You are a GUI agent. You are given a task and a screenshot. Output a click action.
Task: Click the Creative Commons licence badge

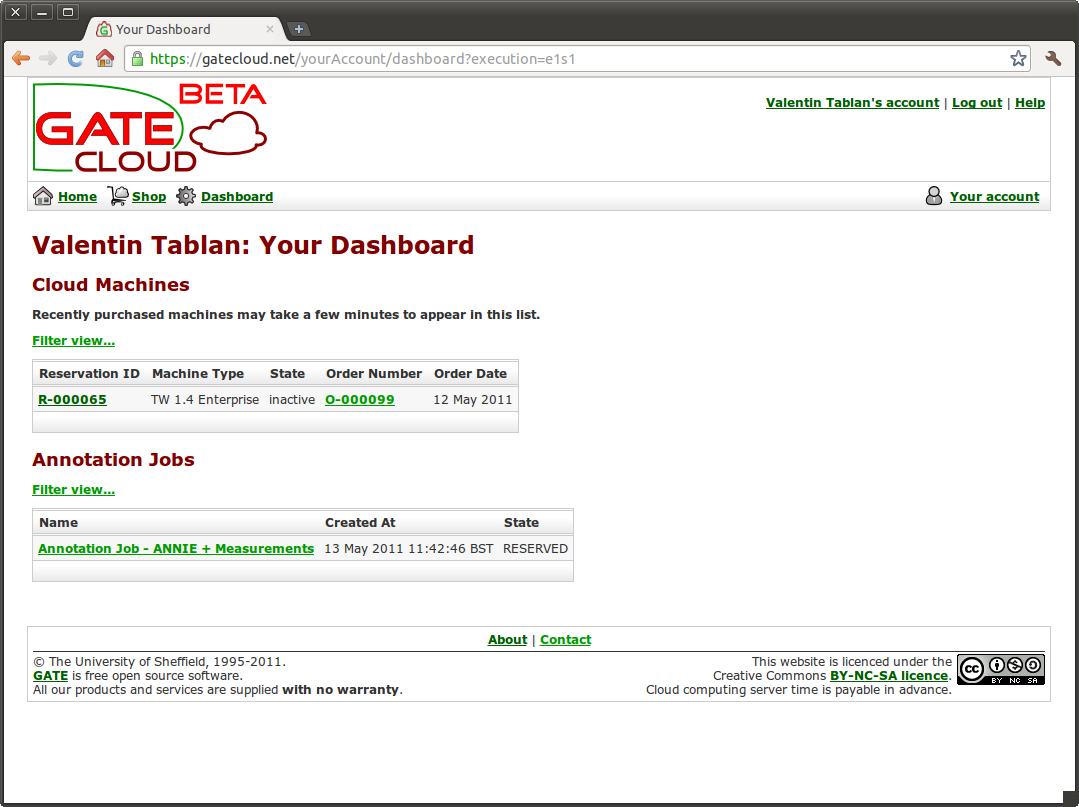1001,669
